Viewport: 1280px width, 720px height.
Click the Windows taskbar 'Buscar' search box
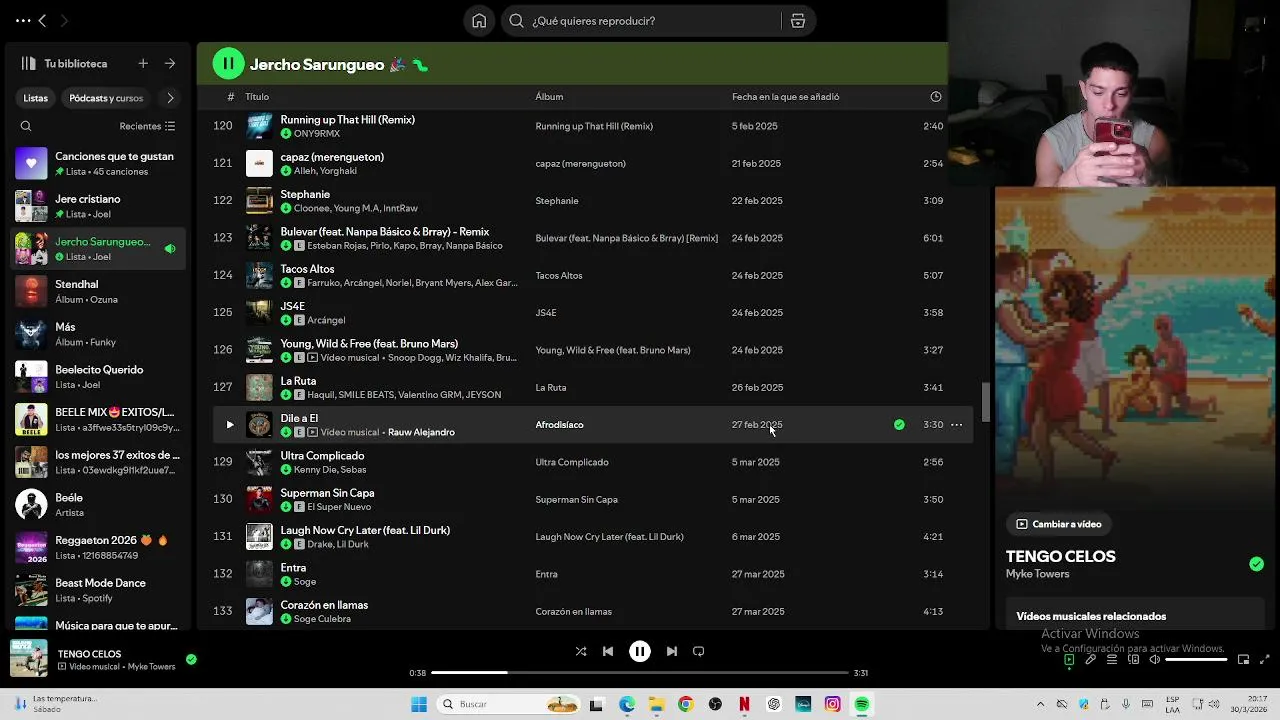(x=510, y=704)
